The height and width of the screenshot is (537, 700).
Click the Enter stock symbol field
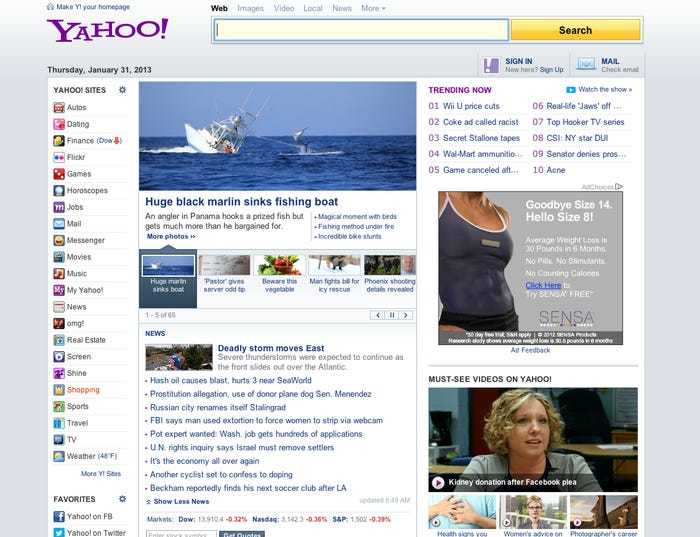181,534
